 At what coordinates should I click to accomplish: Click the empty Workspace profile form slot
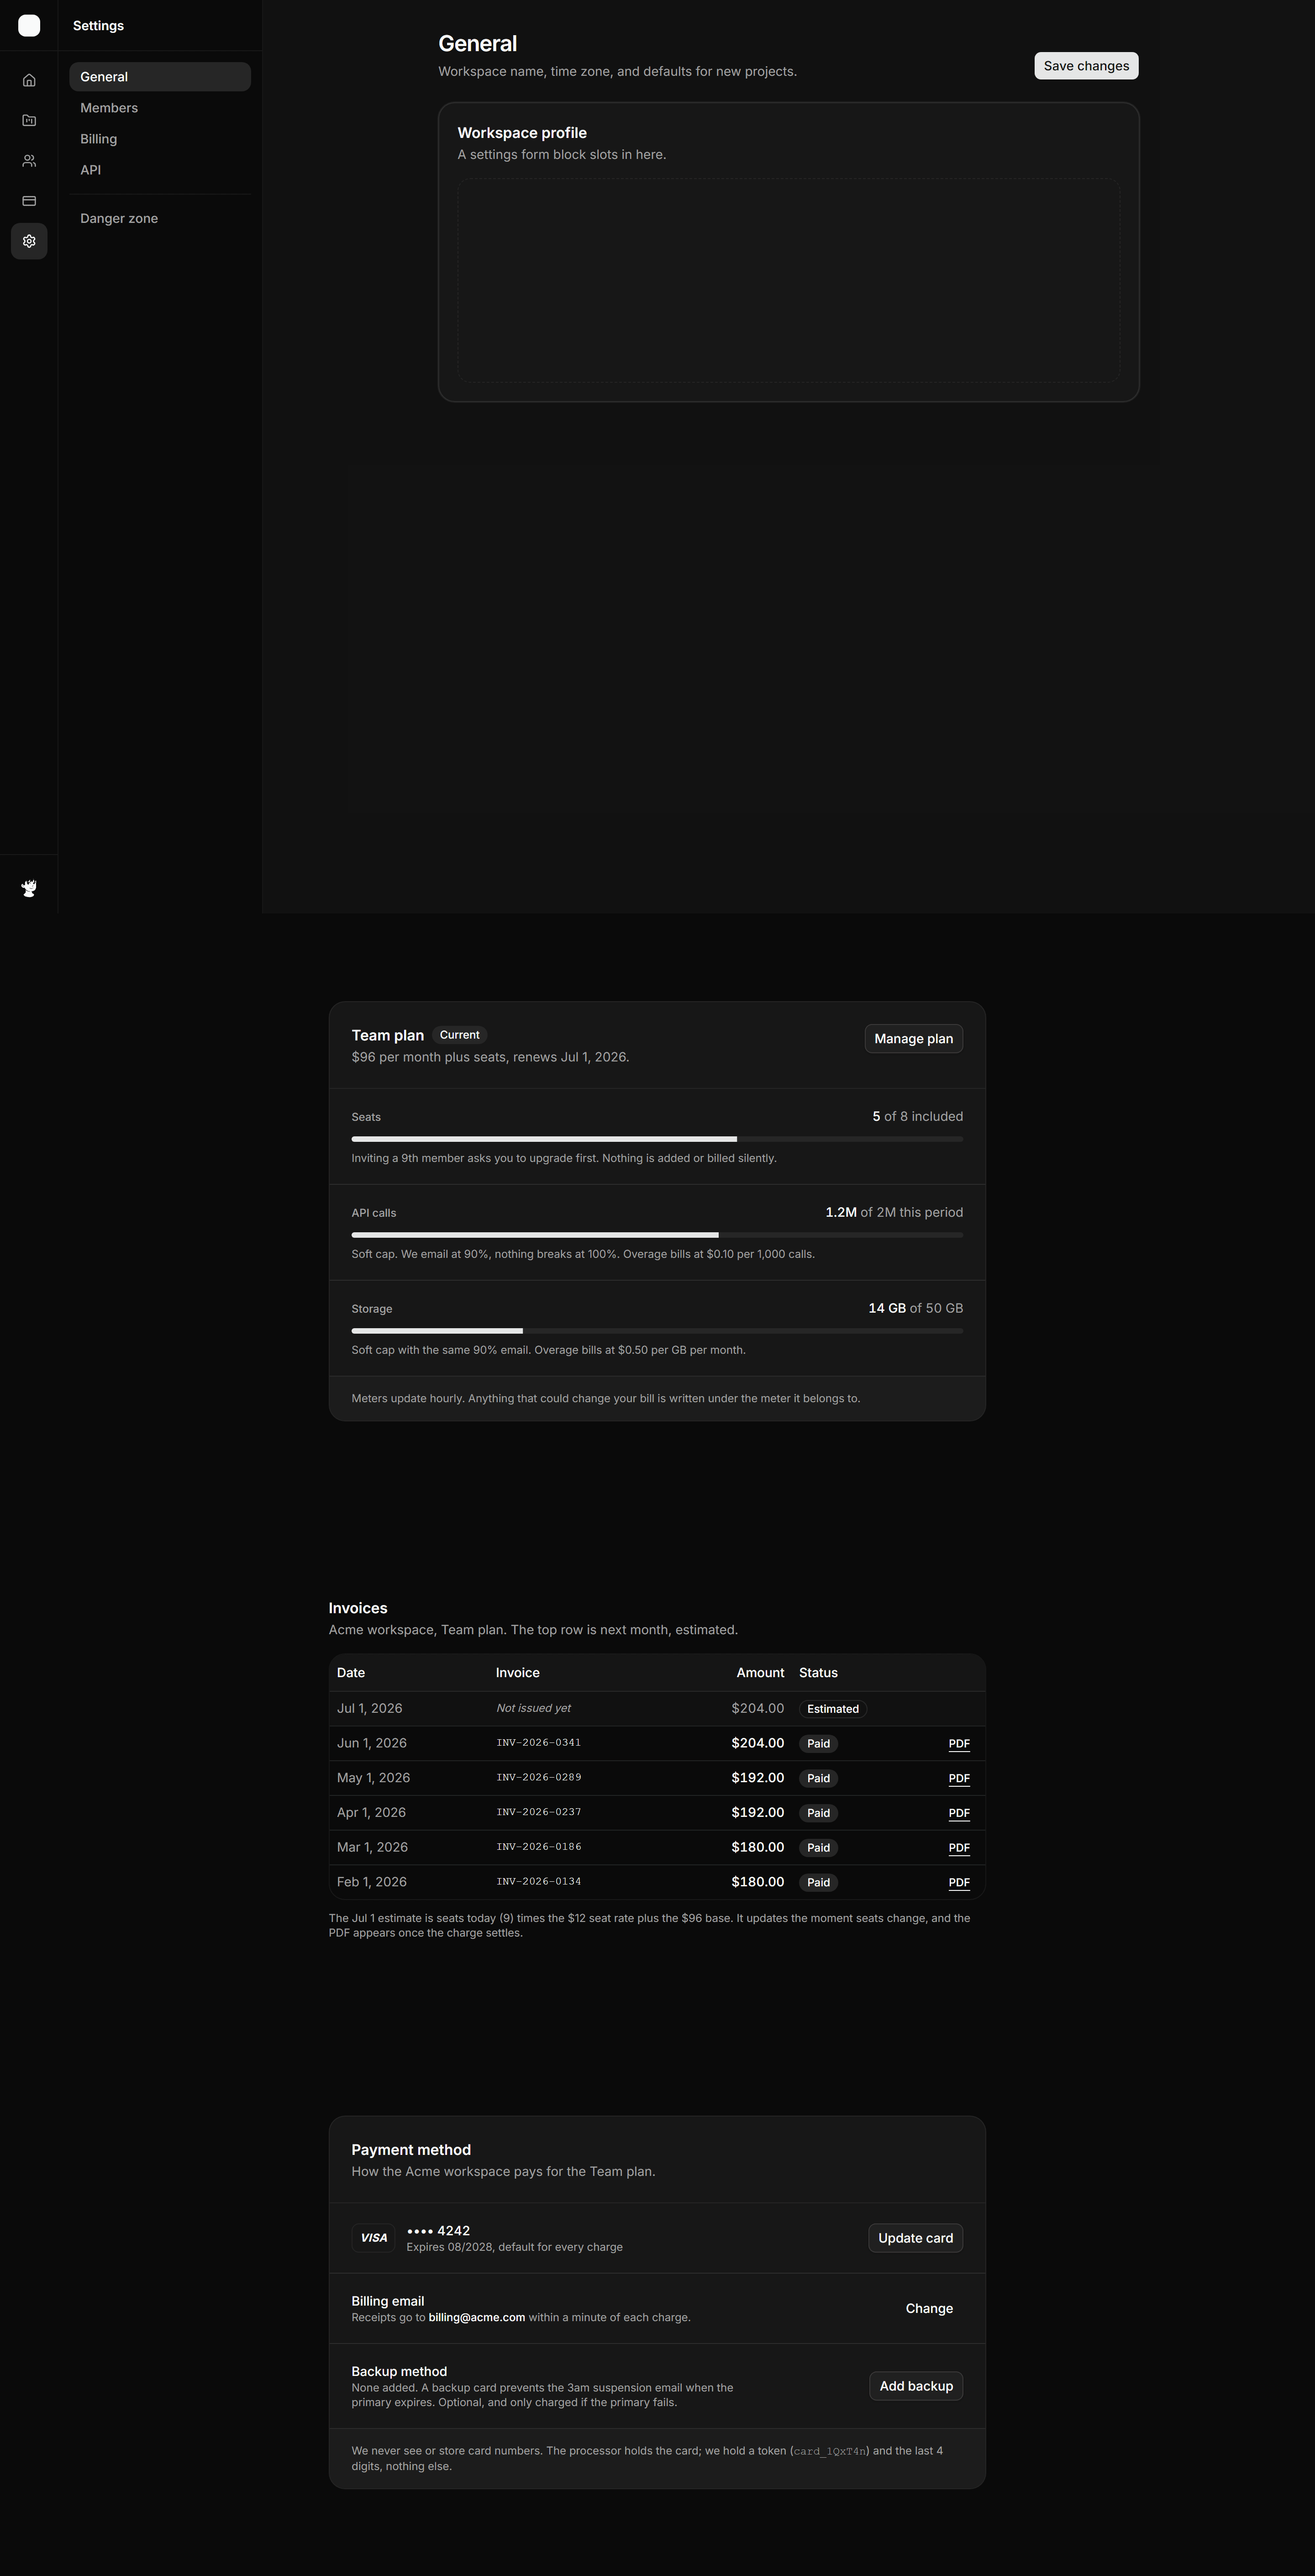pyautogui.click(x=788, y=280)
